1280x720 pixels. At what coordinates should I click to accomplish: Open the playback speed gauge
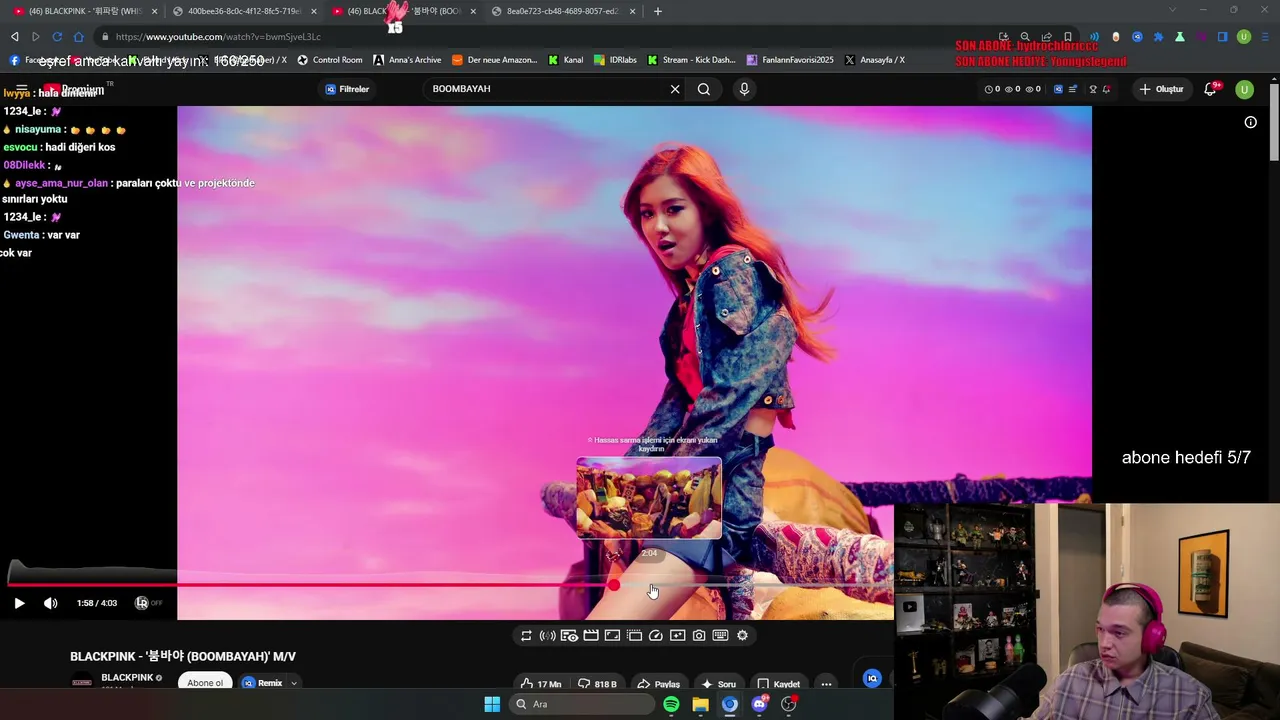click(656, 635)
